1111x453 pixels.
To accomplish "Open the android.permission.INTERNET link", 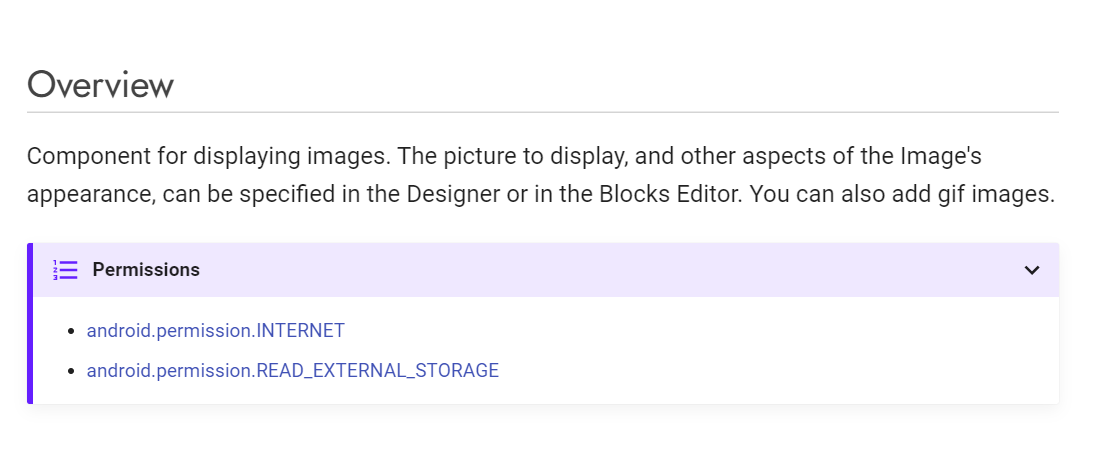I will 215,330.
